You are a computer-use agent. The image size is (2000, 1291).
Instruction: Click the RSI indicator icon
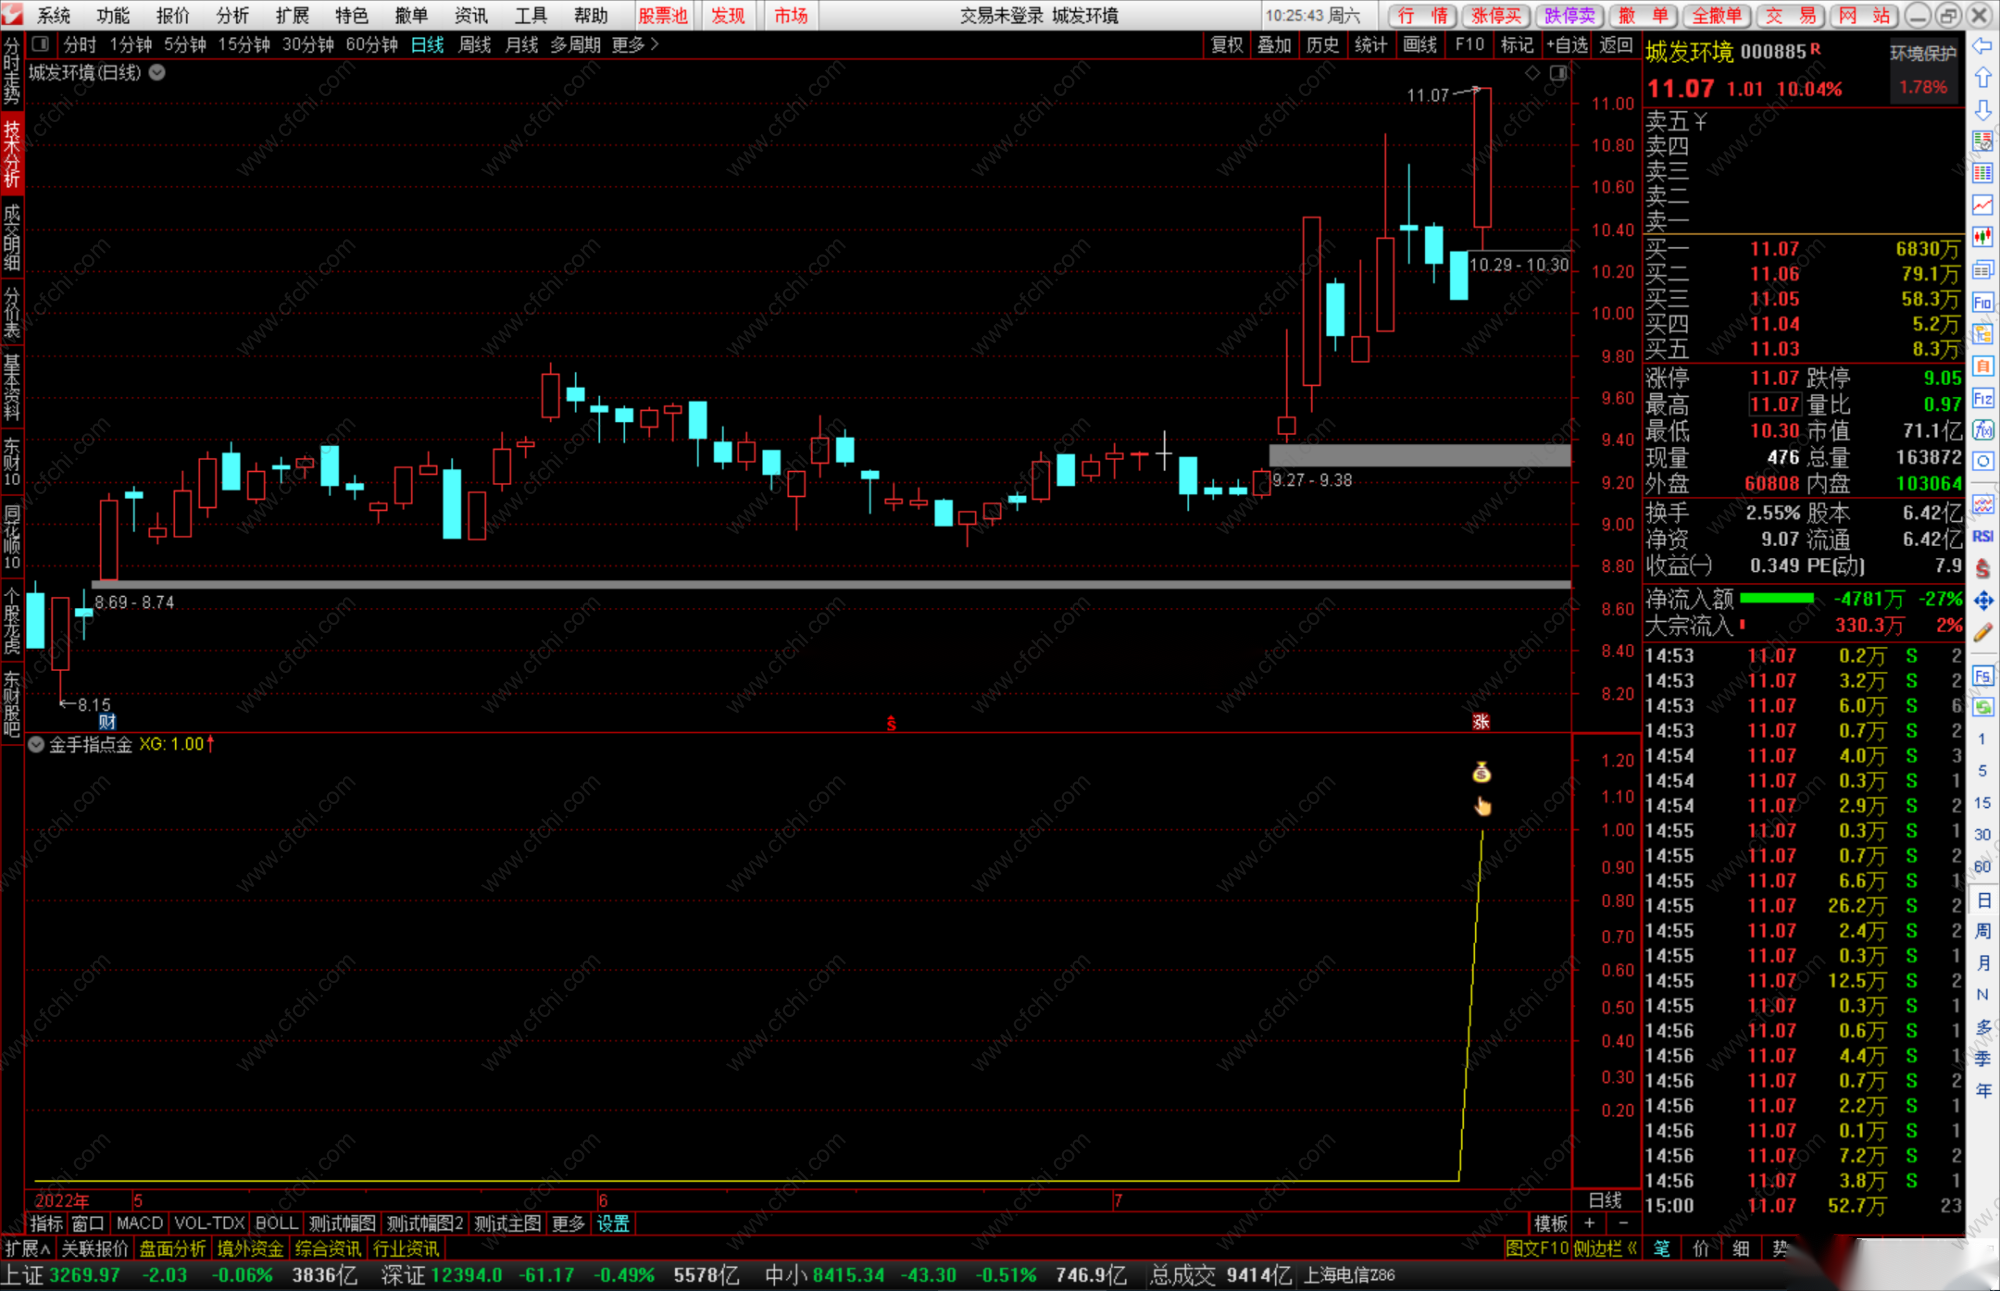coord(1982,536)
